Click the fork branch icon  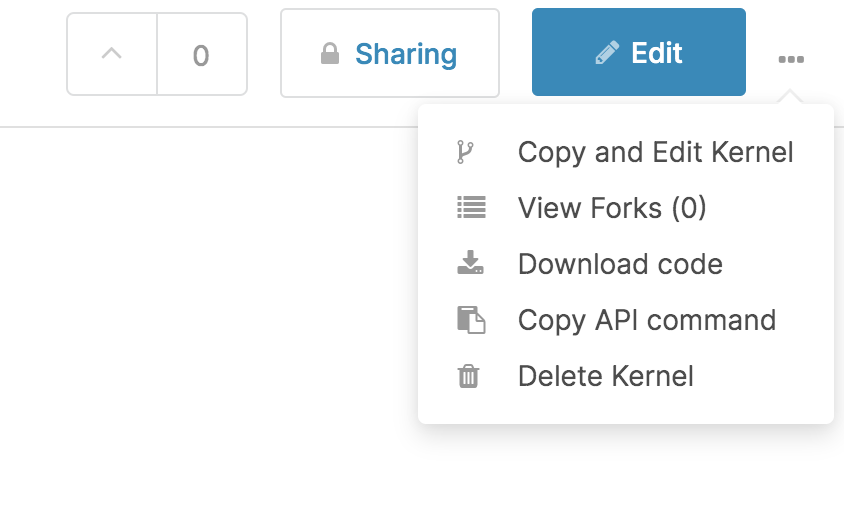(x=465, y=152)
